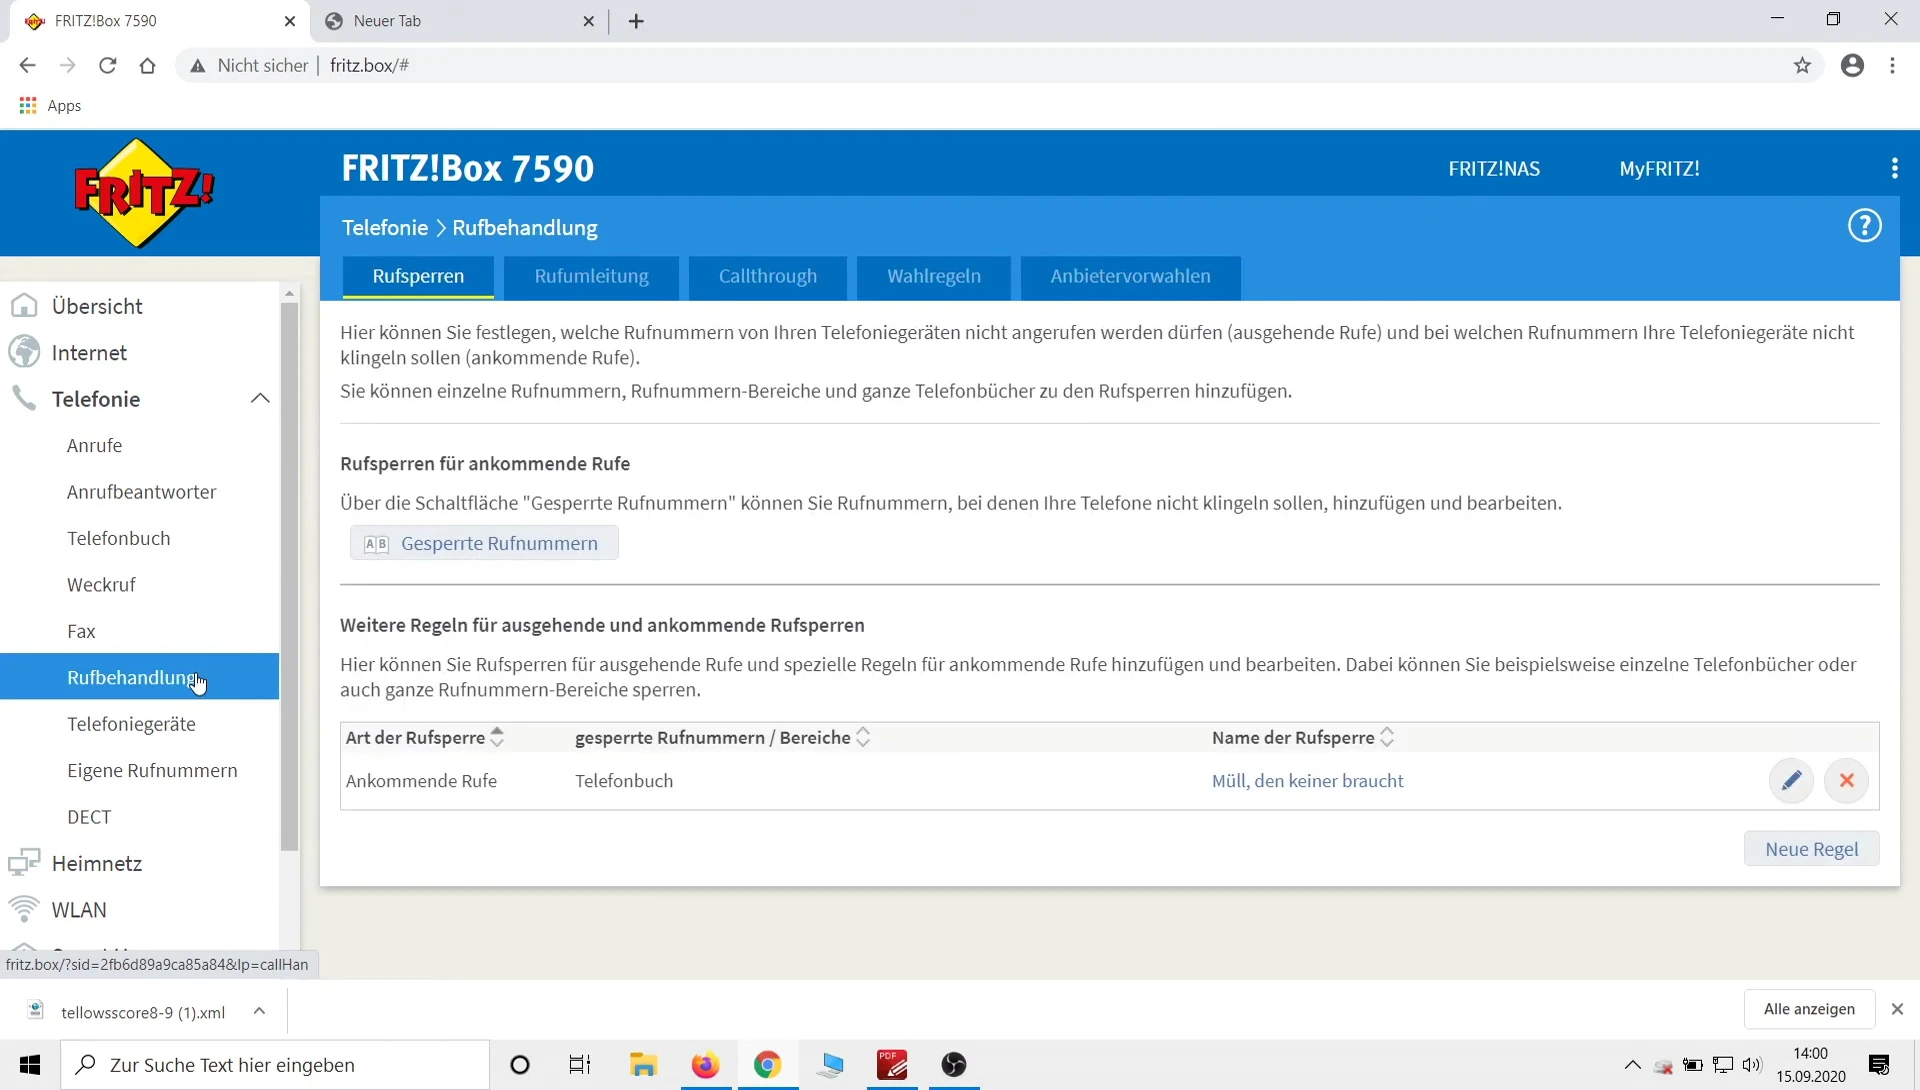Open the Apps shortcut in bookmarks bar
Image resolution: width=1920 pixels, height=1090 pixels.
click(50, 106)
